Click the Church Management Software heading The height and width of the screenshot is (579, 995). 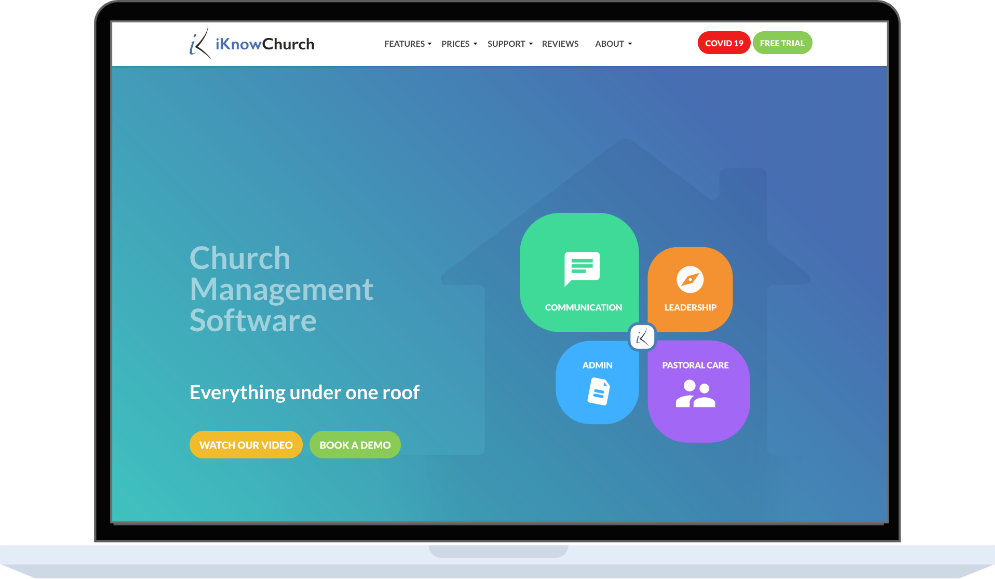(282, 289)
